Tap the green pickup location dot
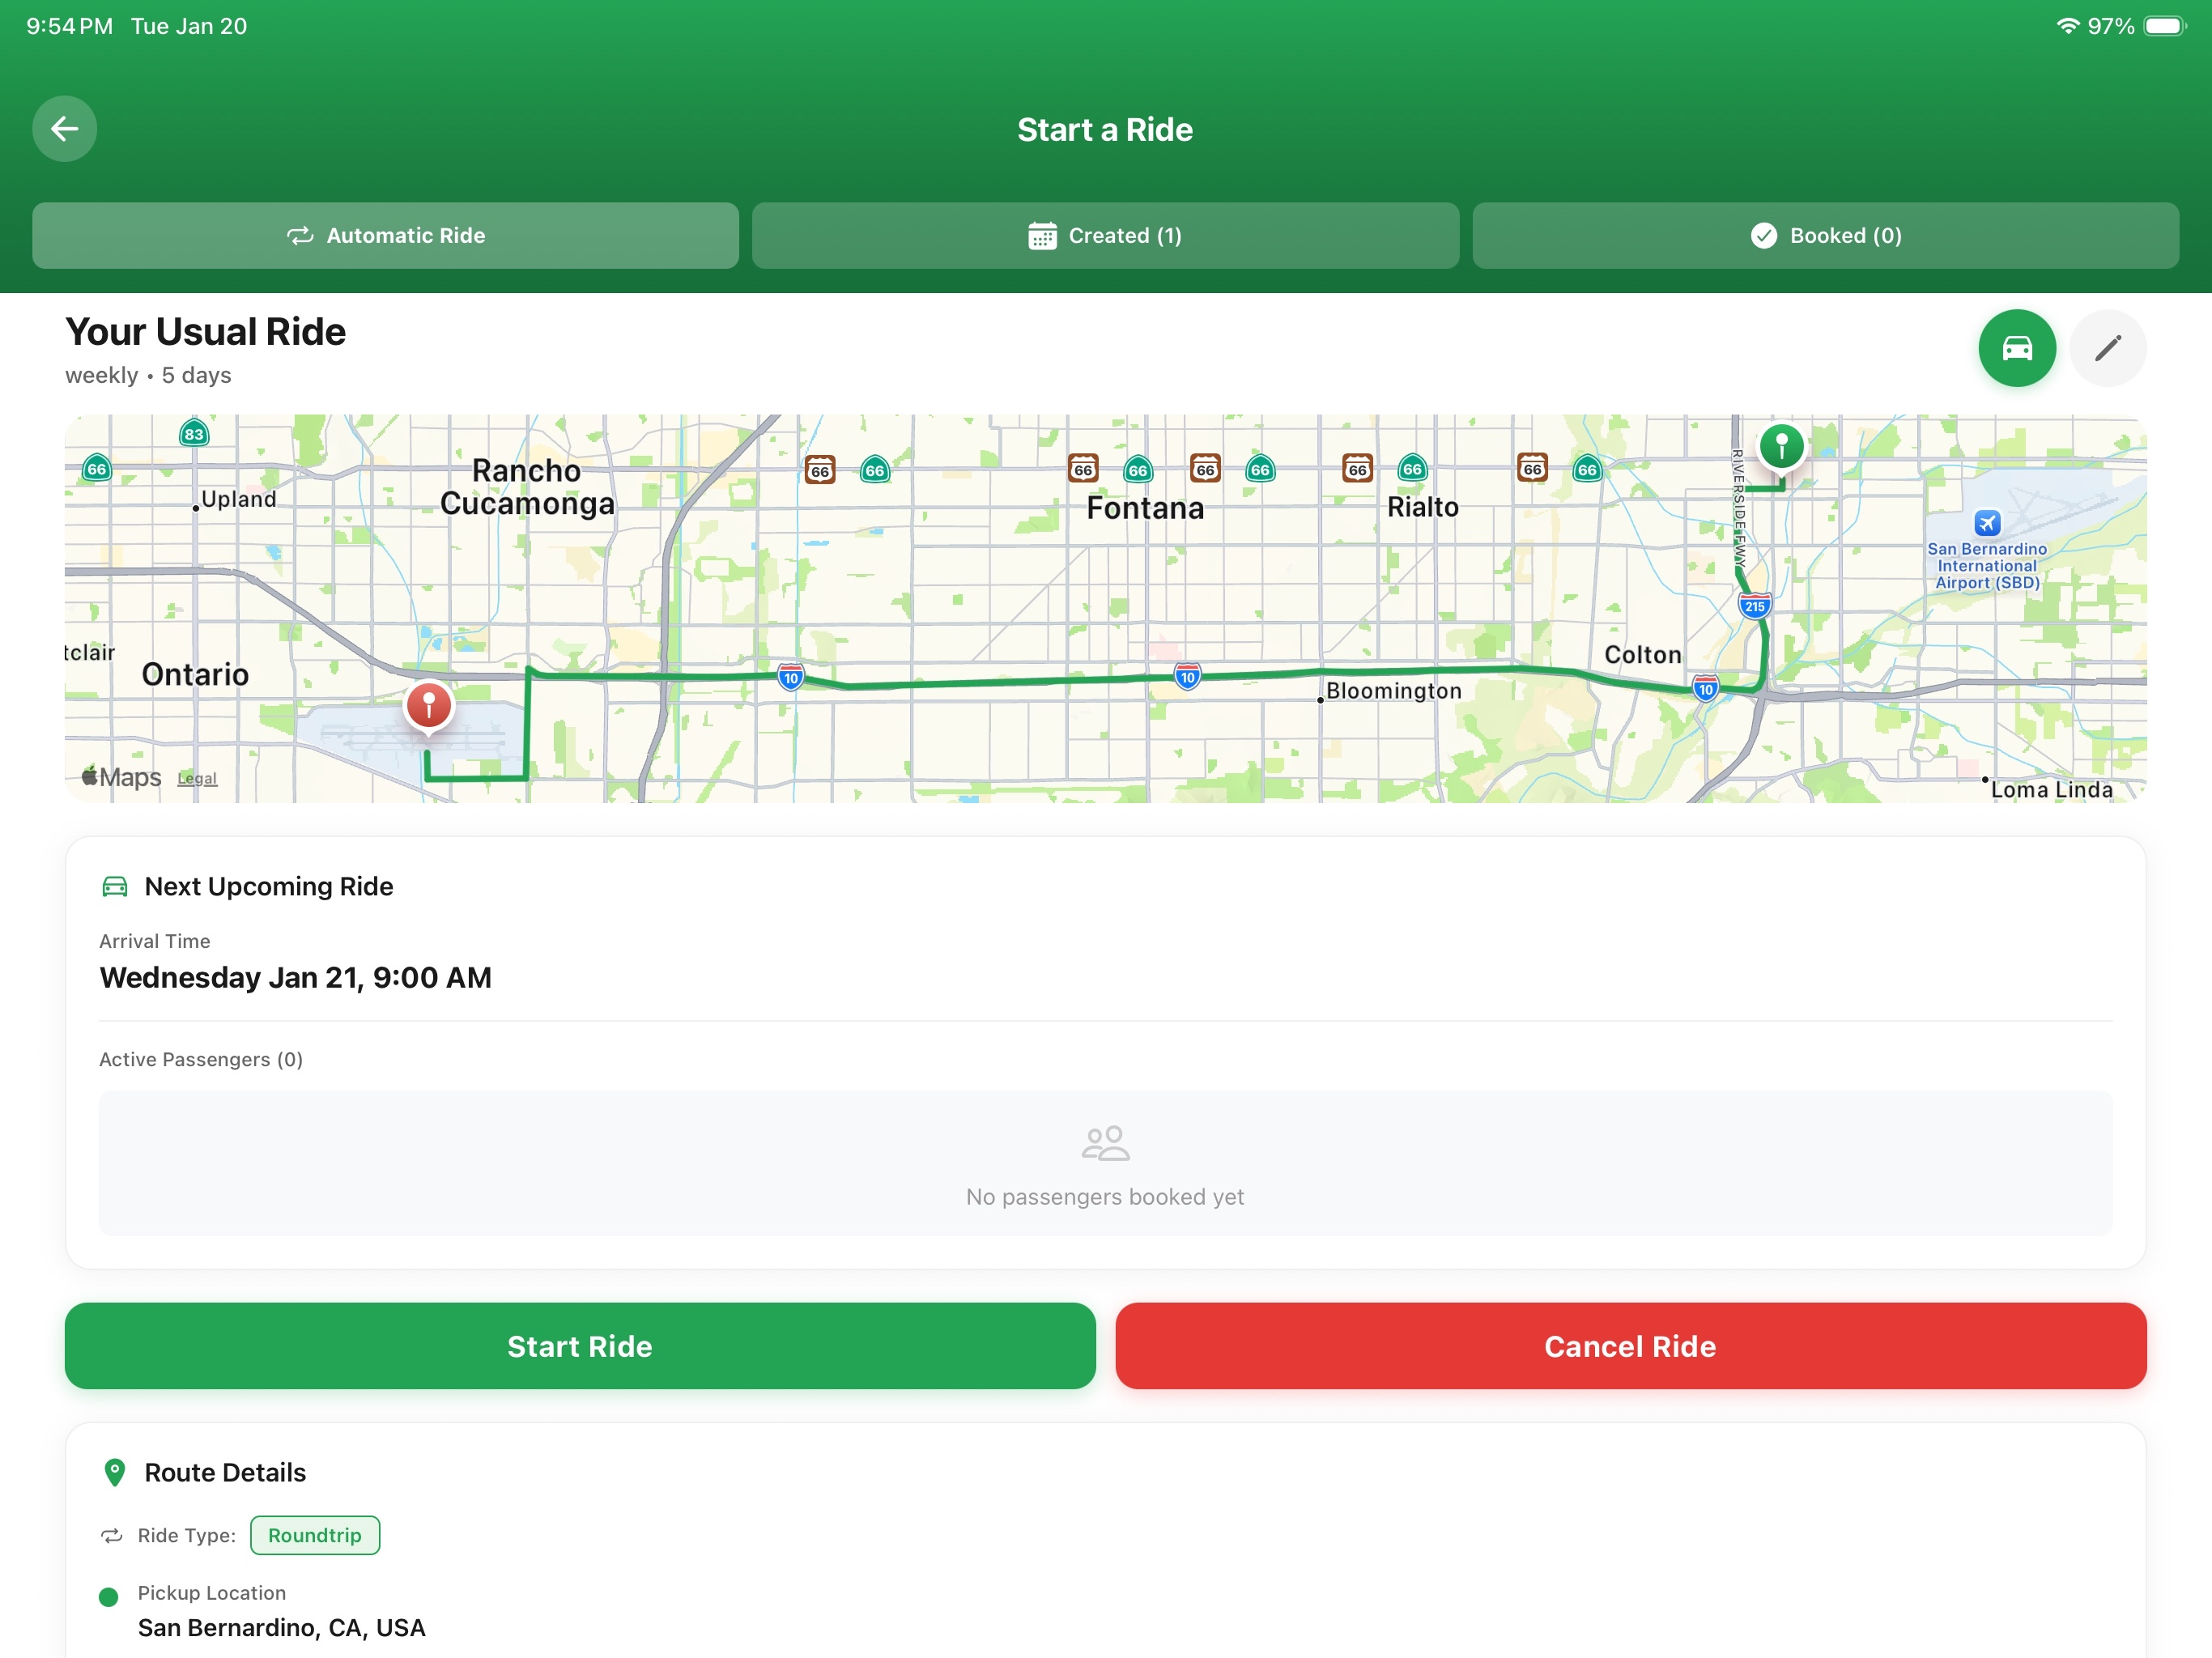The width and height of the screenshot is (2212, 1658). [x=109, y=1597]
